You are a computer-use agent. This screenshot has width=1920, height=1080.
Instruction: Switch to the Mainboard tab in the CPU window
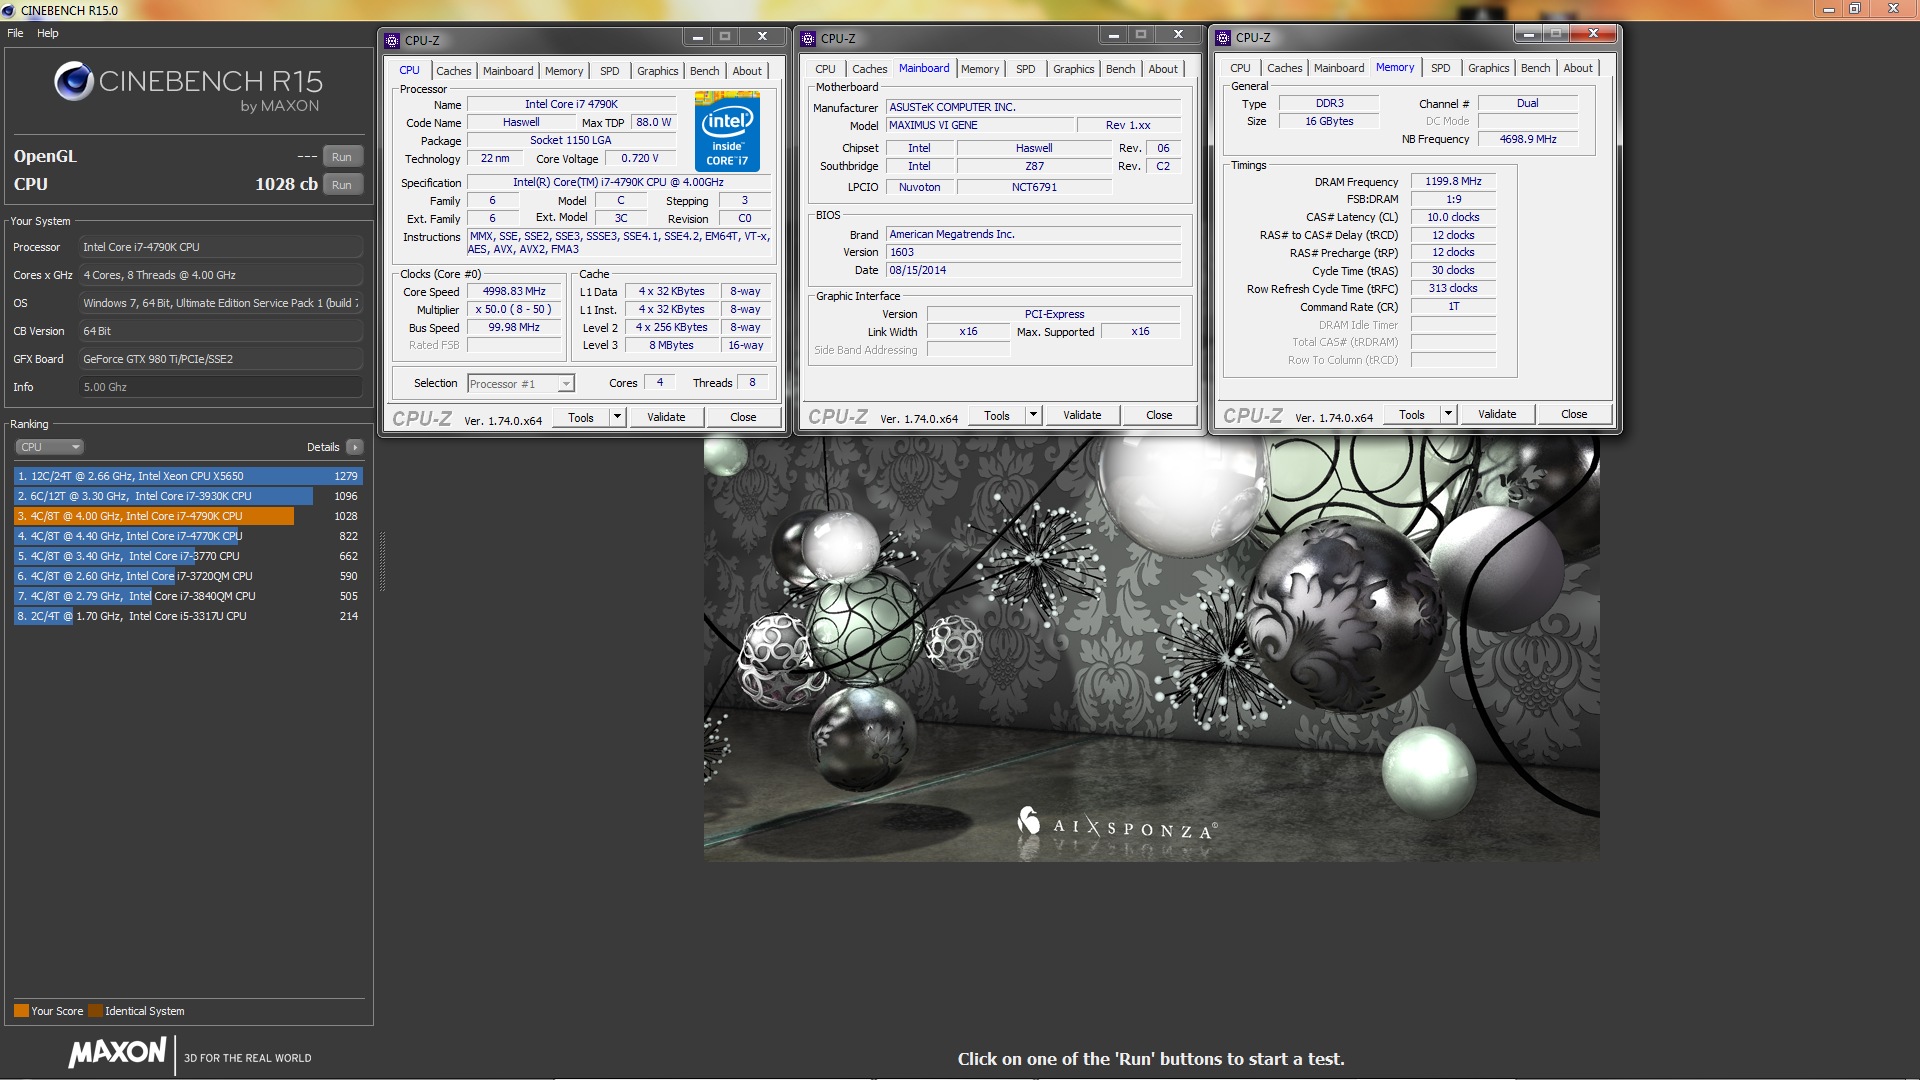508,71
